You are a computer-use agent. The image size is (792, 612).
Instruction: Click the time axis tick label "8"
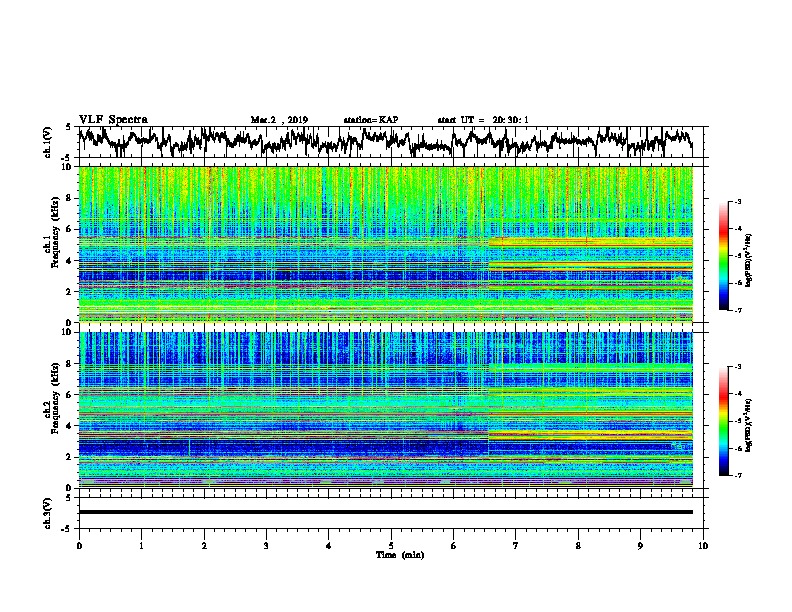578,546
